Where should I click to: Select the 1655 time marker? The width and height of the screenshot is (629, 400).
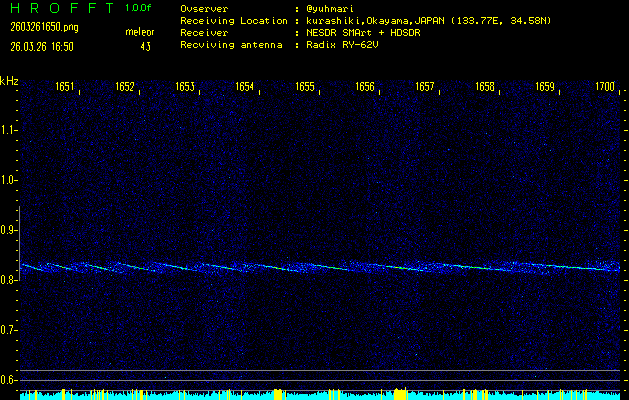point(305,87)
